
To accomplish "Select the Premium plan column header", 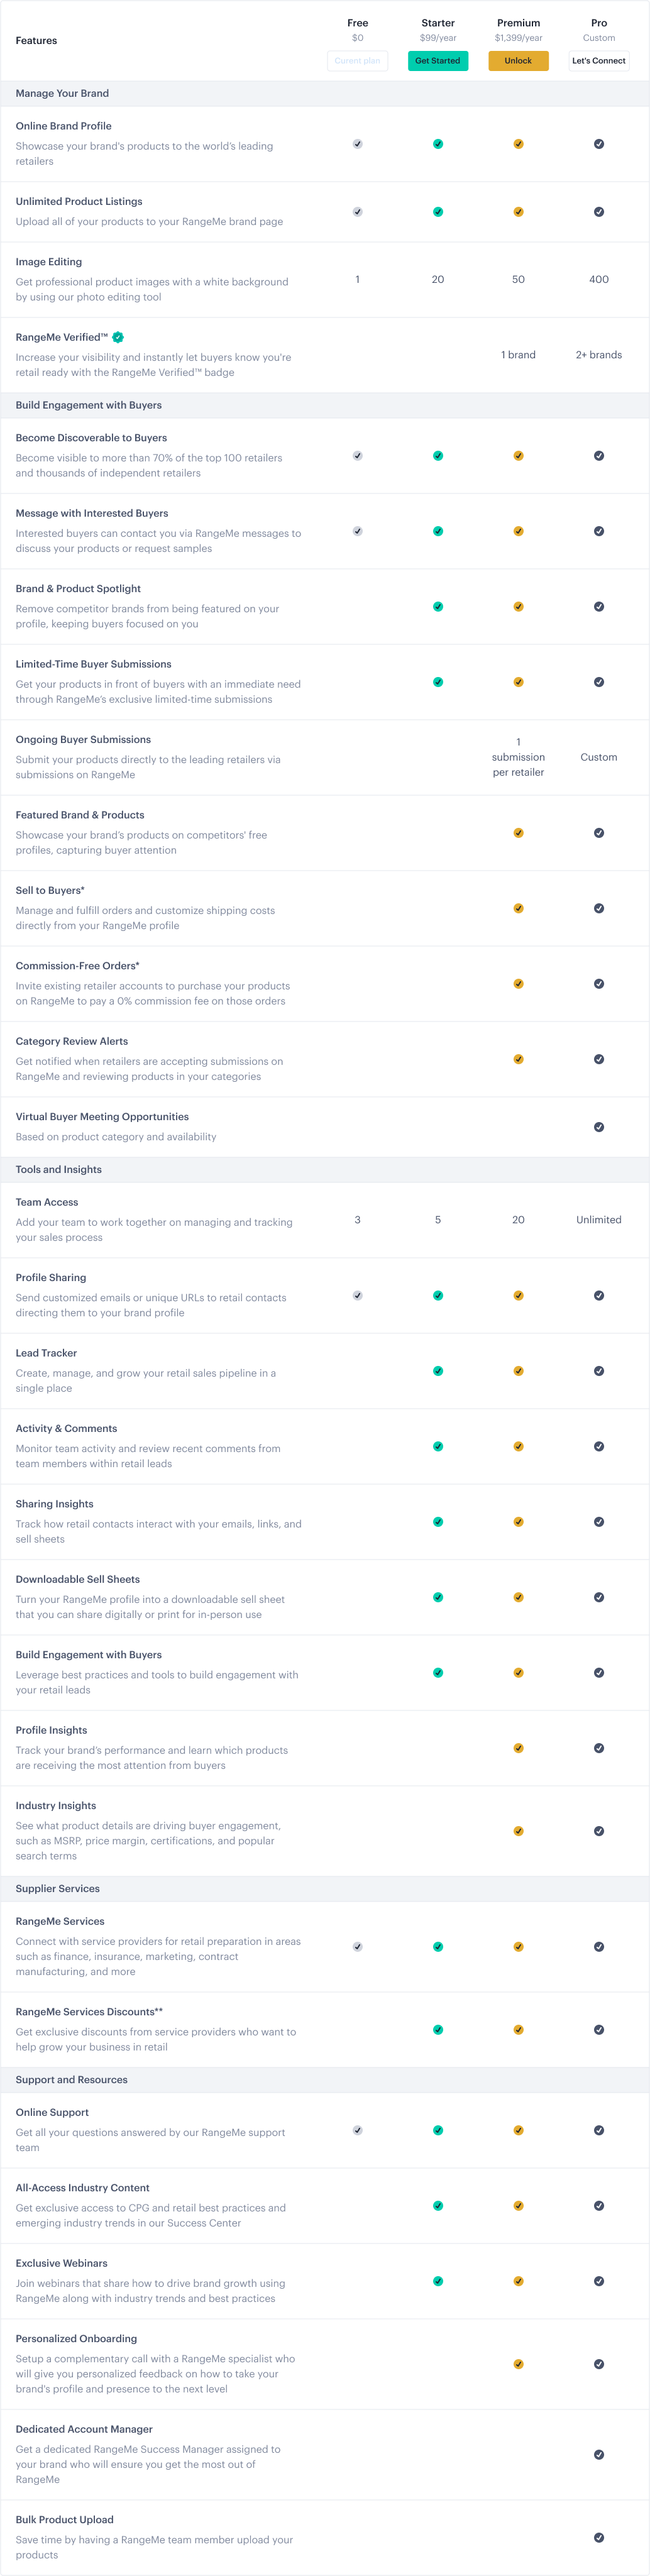I will [518, 22].
